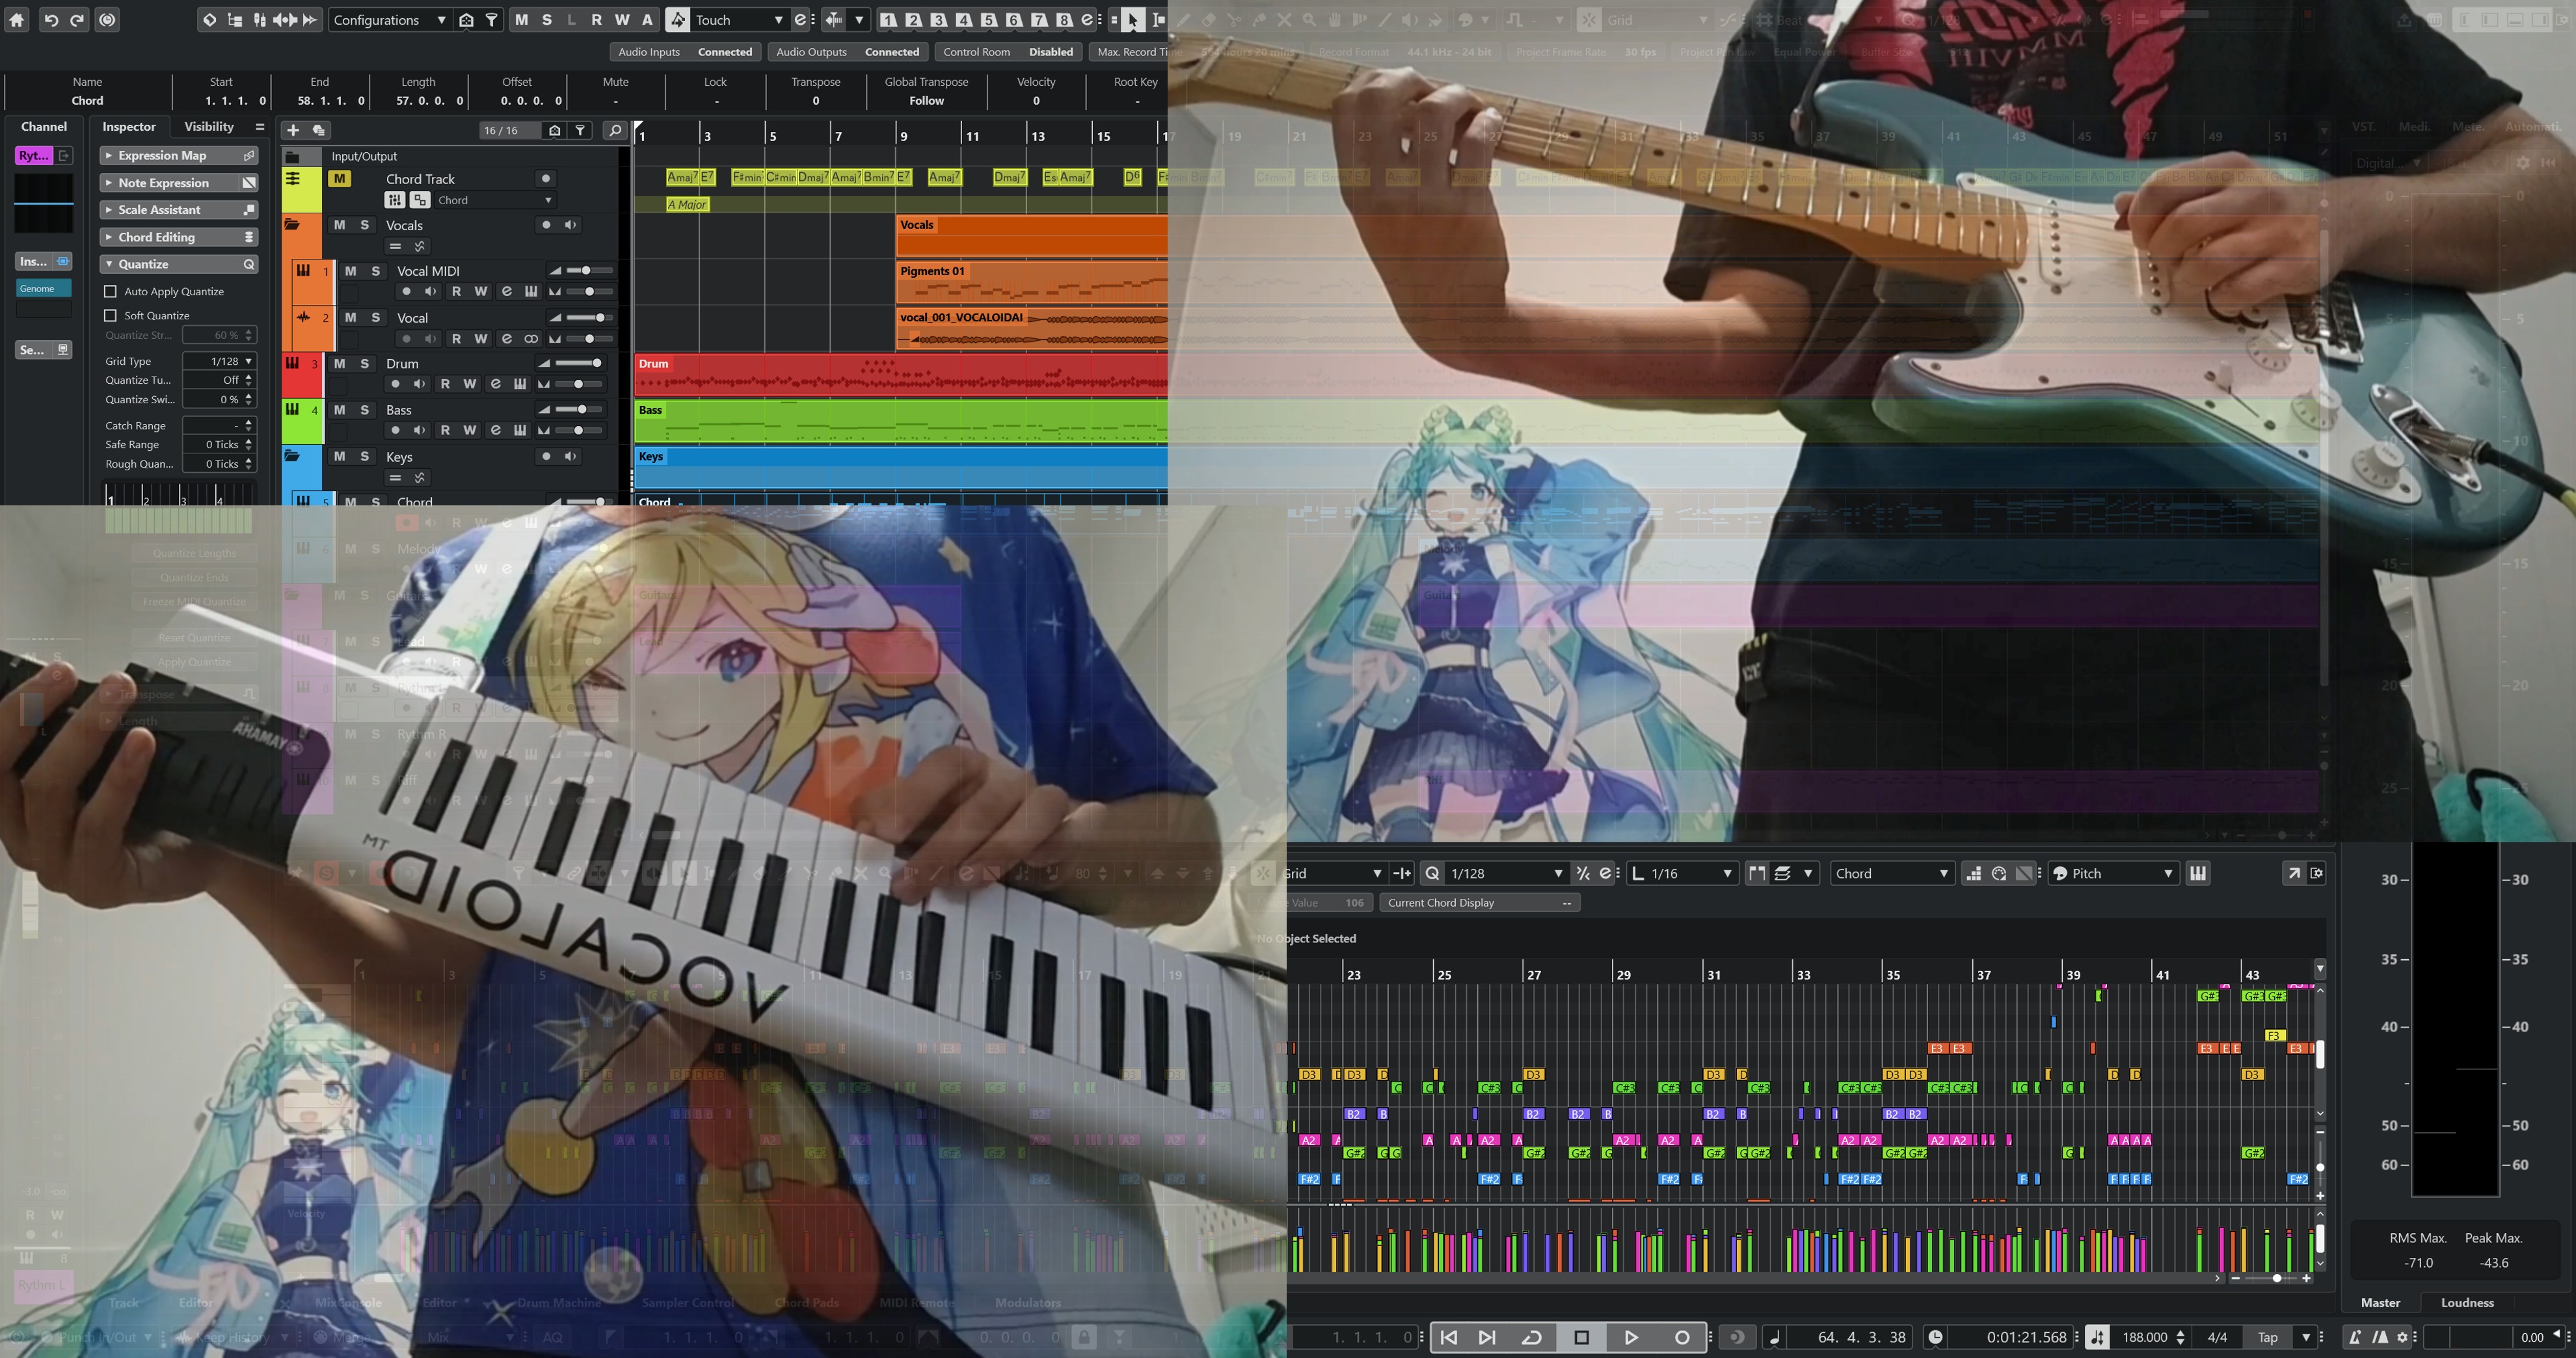
Task: Click the Apply Quantize Q icon in editor
Action: point(1432,874)
